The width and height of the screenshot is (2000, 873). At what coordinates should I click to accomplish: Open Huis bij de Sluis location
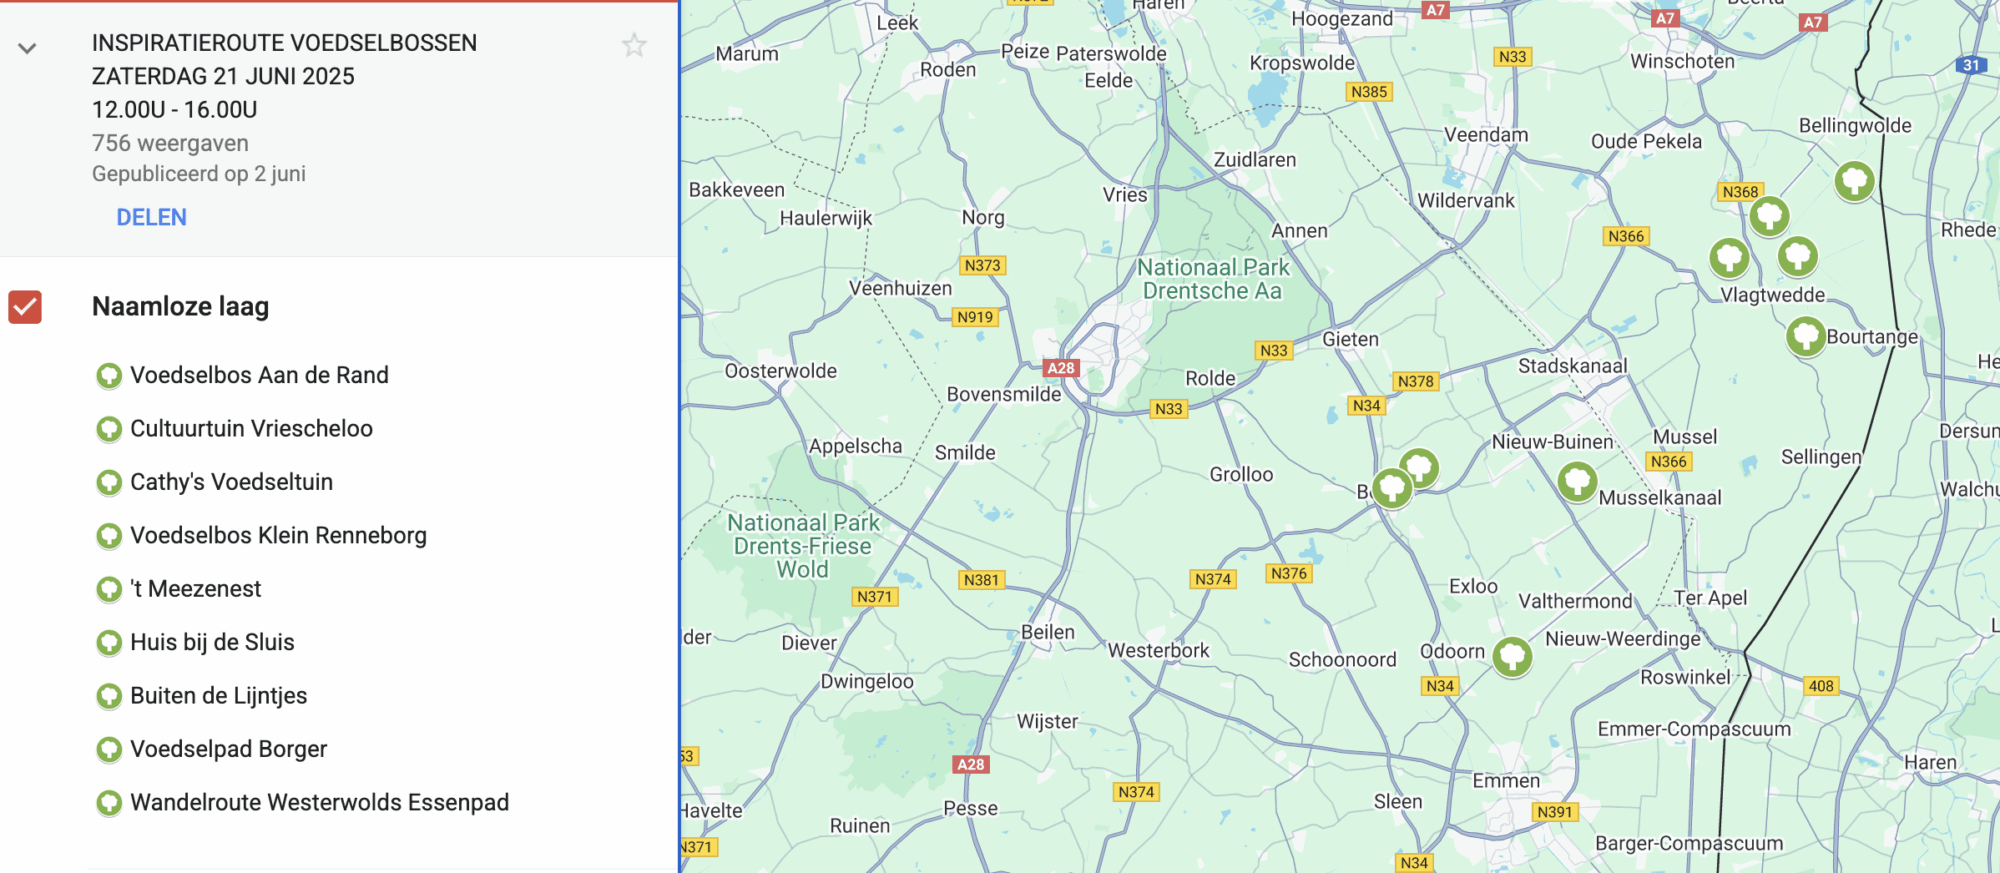tap(212, 643)
